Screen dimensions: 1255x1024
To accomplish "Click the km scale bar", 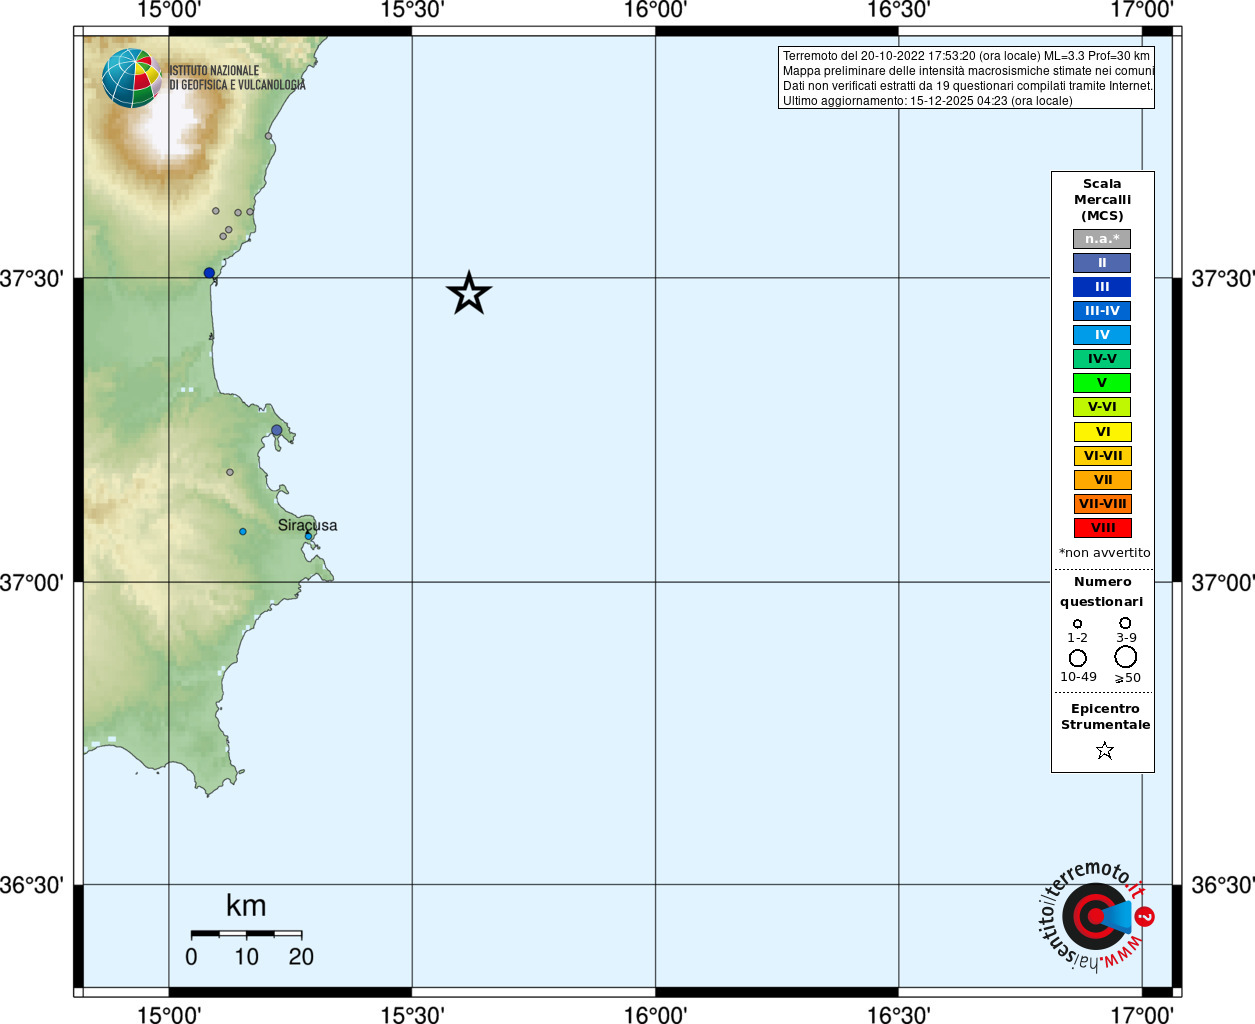I will (246, 934).
